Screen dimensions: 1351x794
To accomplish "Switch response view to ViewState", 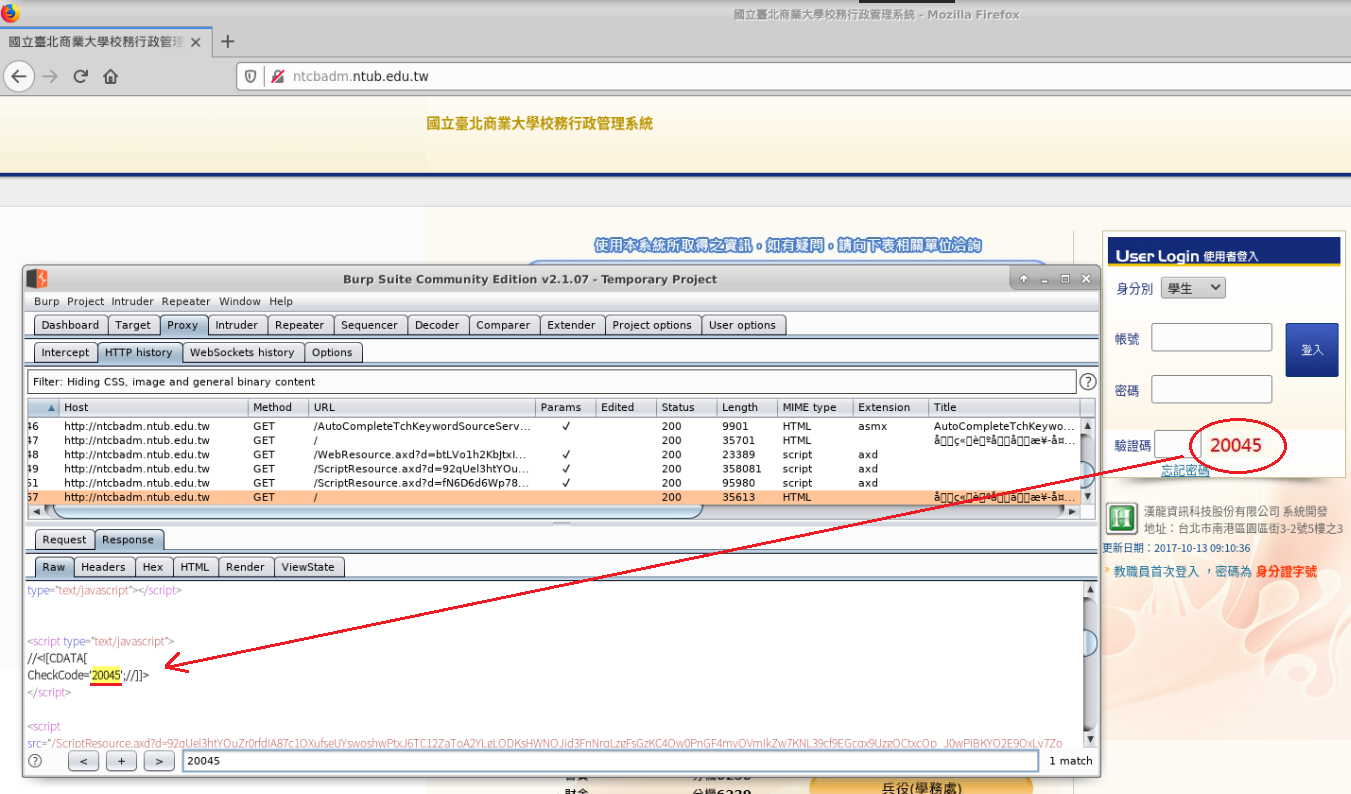I will click(x=308, y=567).
